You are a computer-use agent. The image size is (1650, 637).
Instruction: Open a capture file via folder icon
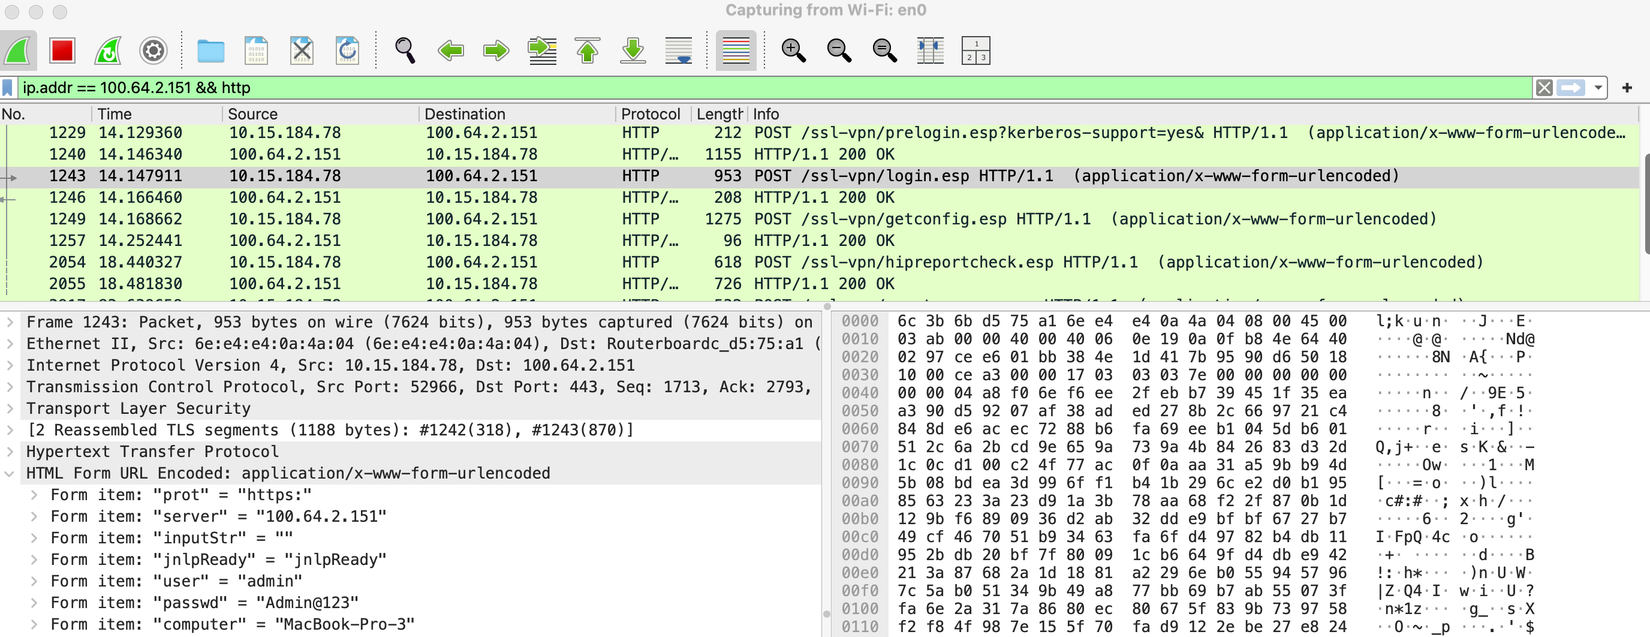[210, 50]
